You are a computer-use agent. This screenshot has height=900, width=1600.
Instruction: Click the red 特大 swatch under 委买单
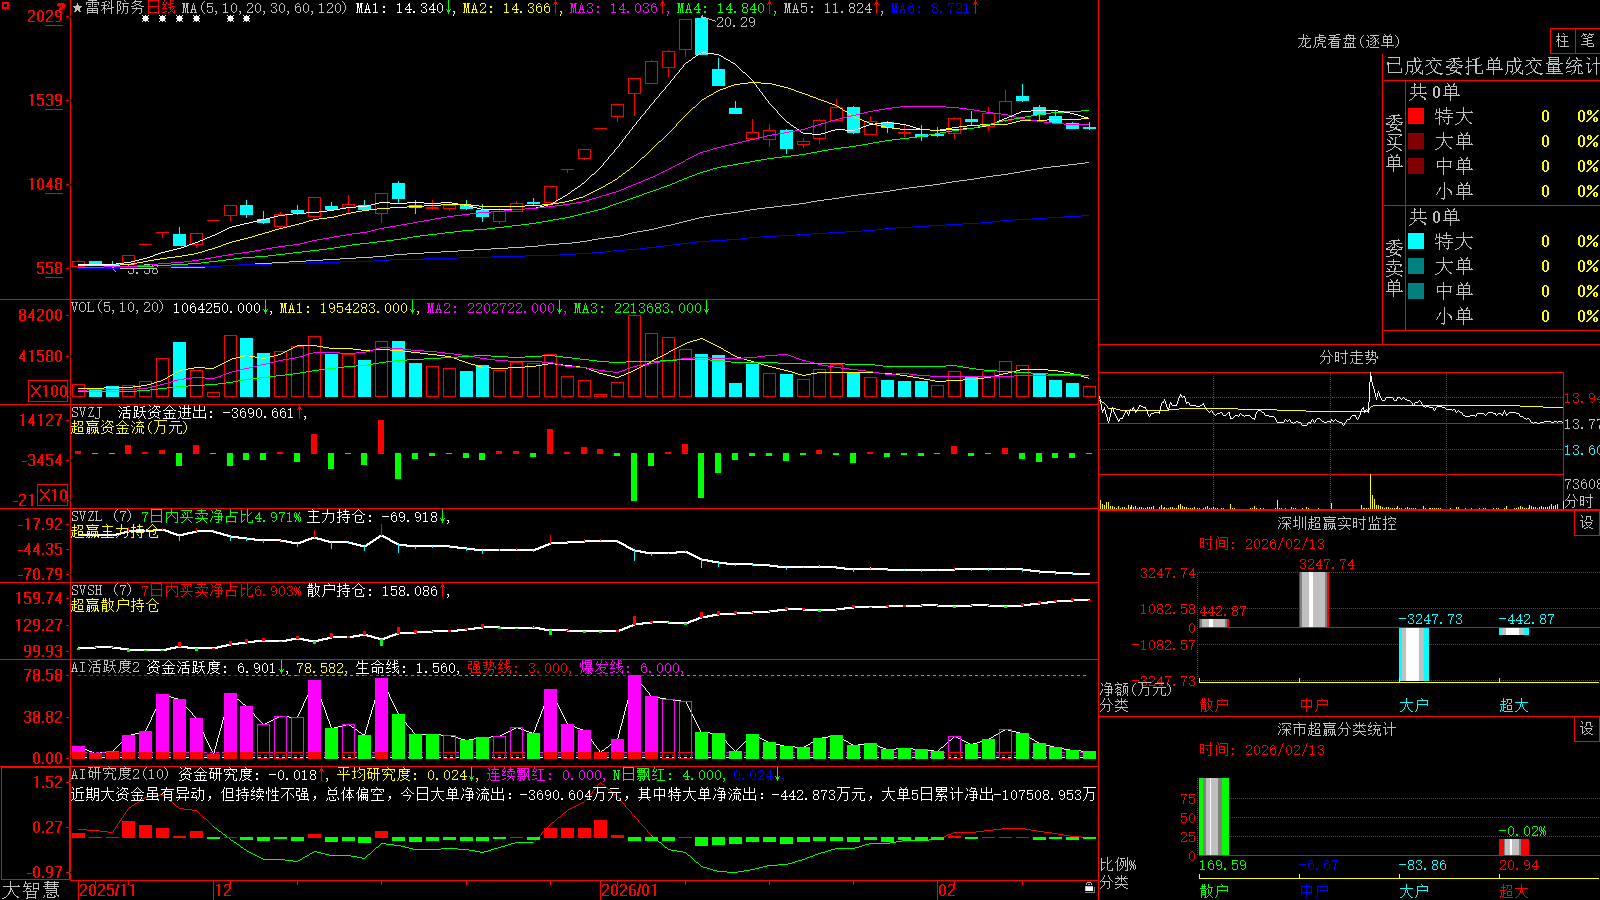[1416, 116]
